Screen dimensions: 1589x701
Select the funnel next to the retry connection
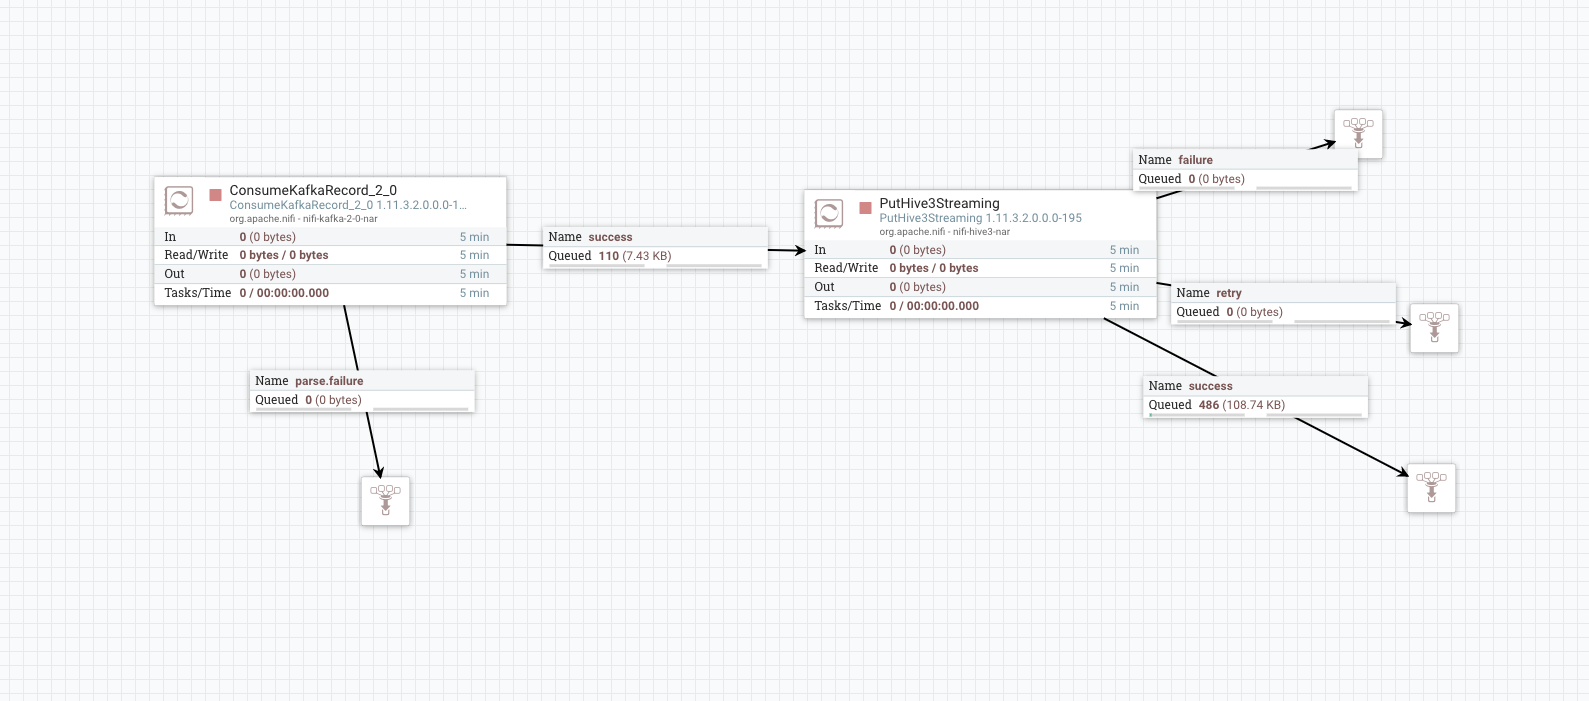(x=1434, y=328)
